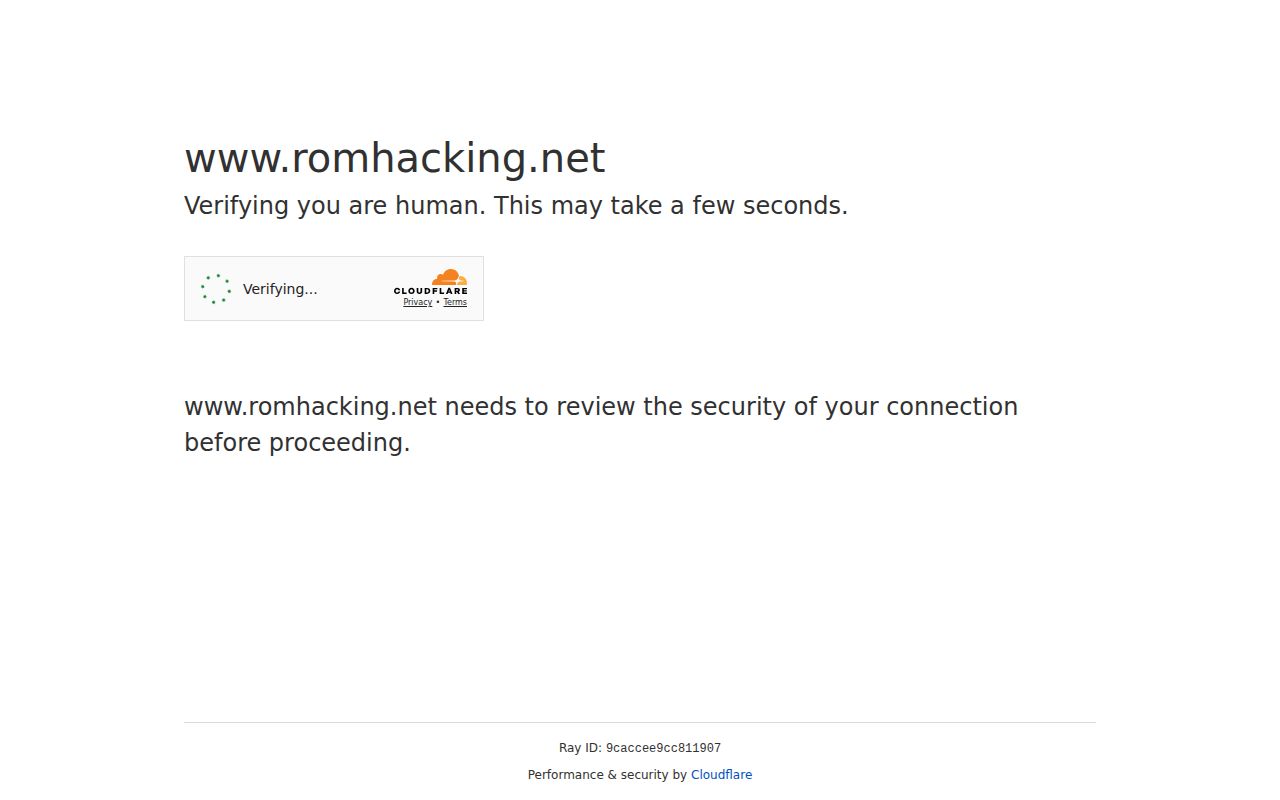Screen dimensions: 1280x800
Task: Select the CLOUDFLARE wordmark in the widget
Action: click(x=432, y=291)
